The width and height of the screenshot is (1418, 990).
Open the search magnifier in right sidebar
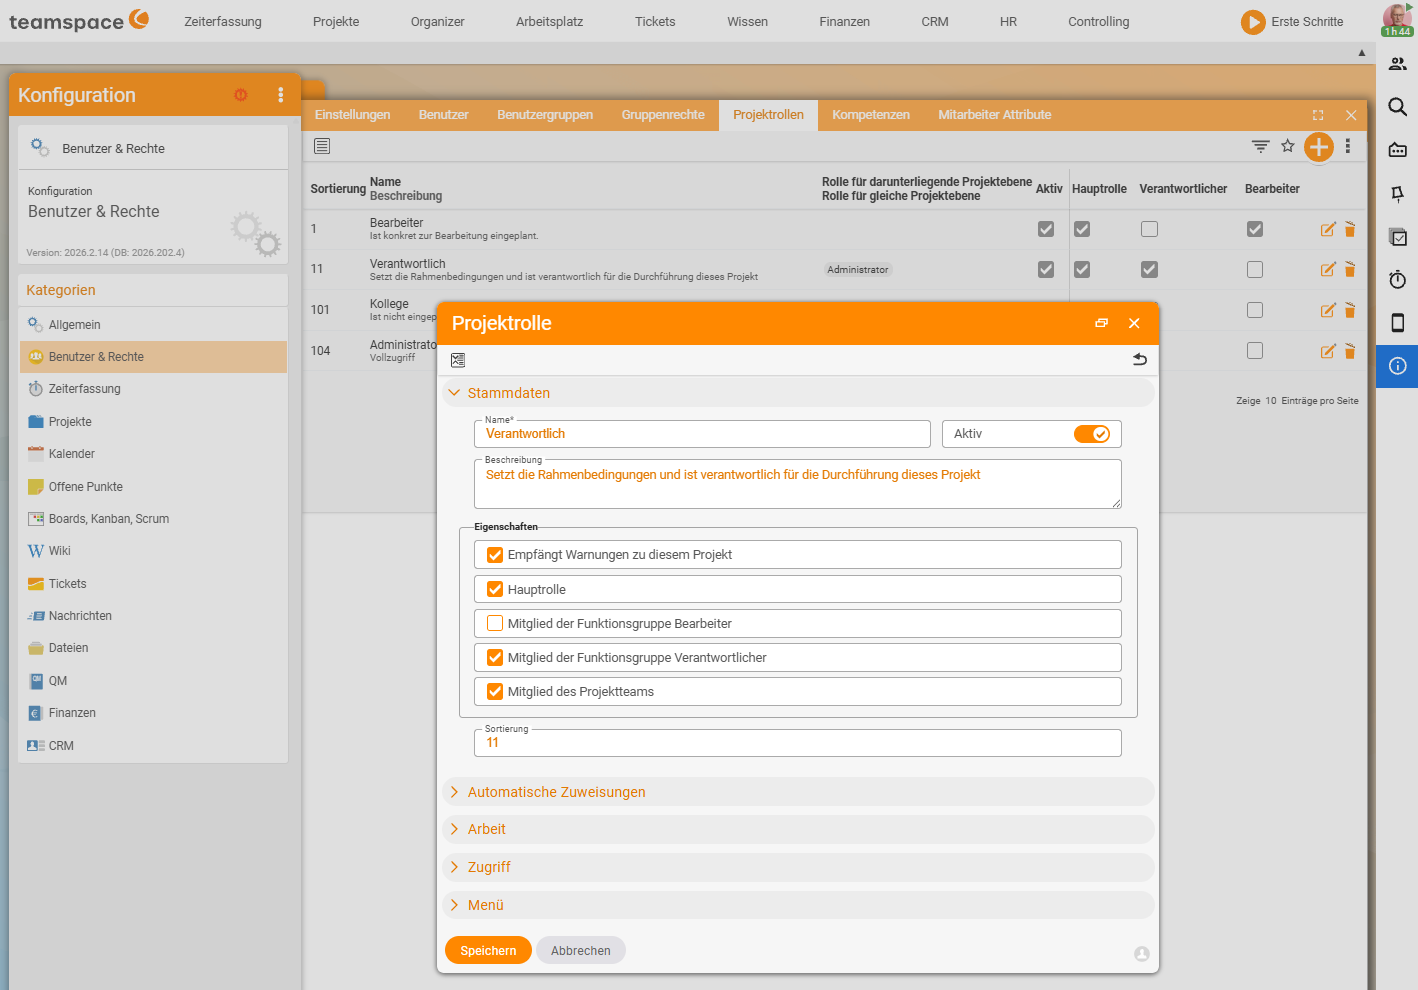coord(1398,107)
